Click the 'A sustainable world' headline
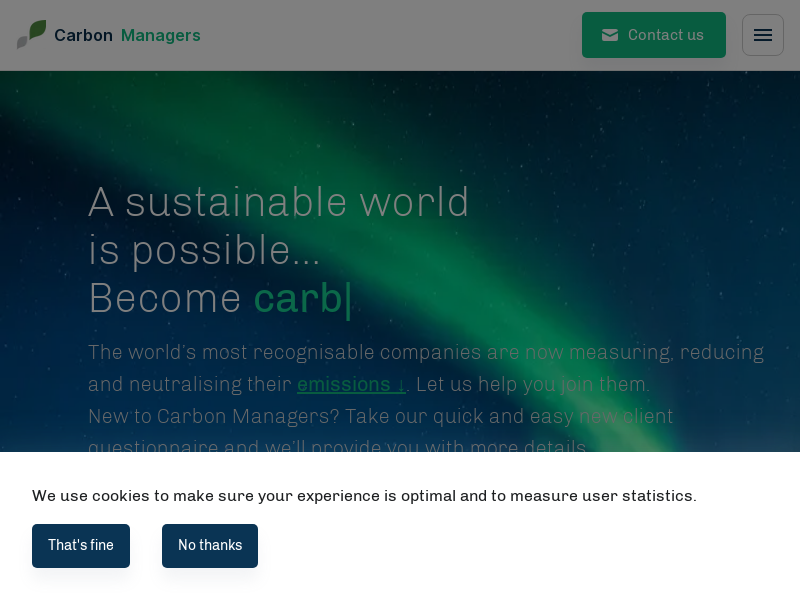Image resolution: width=800 pixels, height=600 pixels. (279, 202)
